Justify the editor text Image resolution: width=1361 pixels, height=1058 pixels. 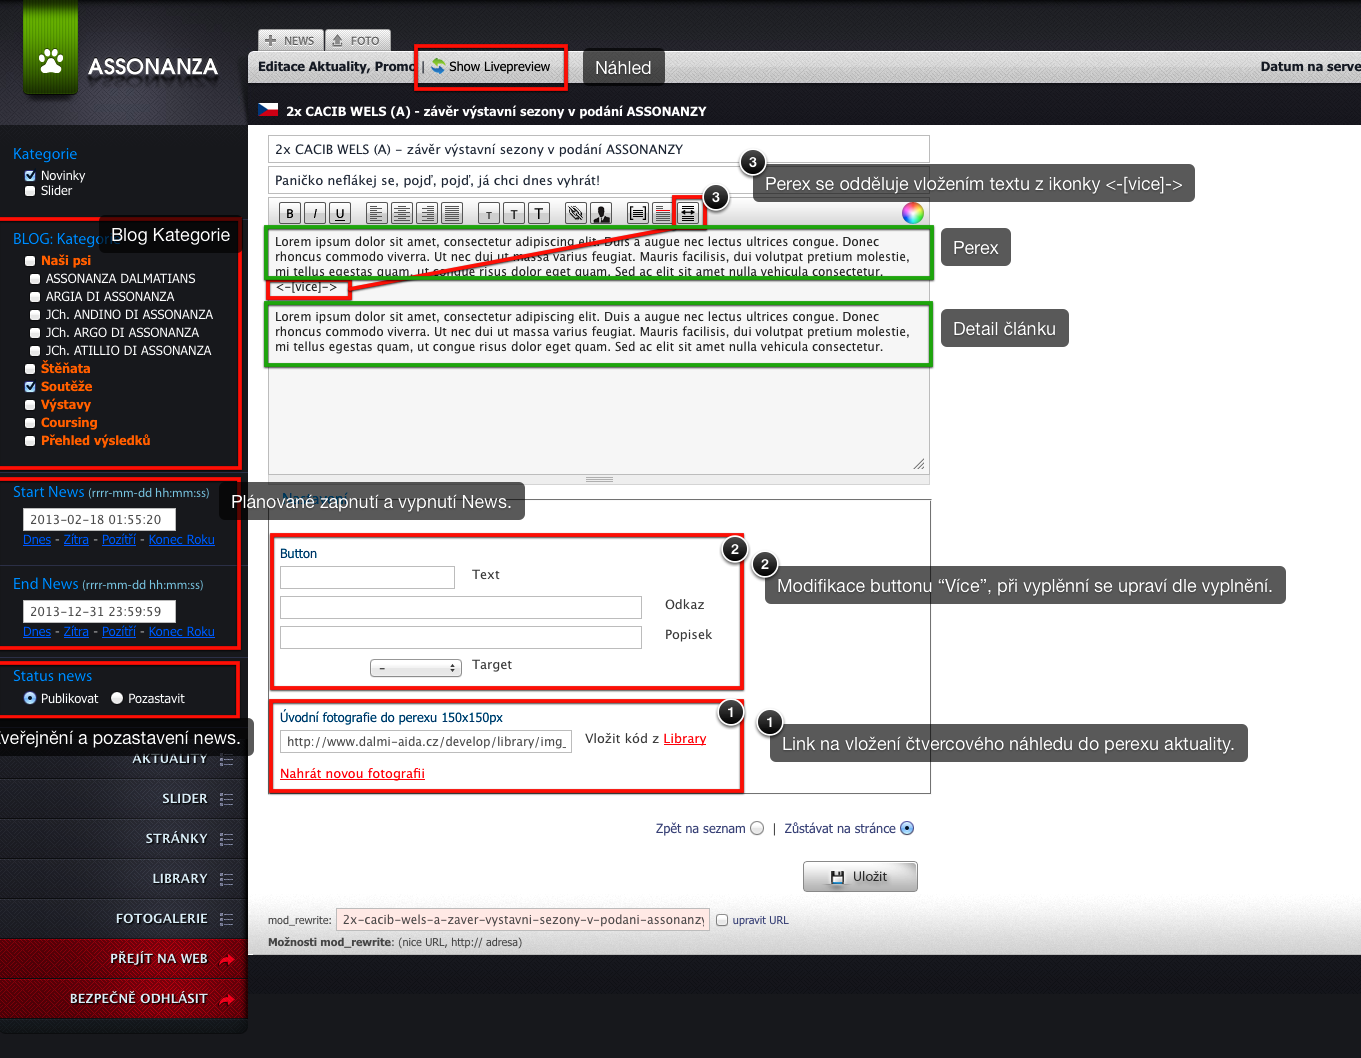[452, 213]
